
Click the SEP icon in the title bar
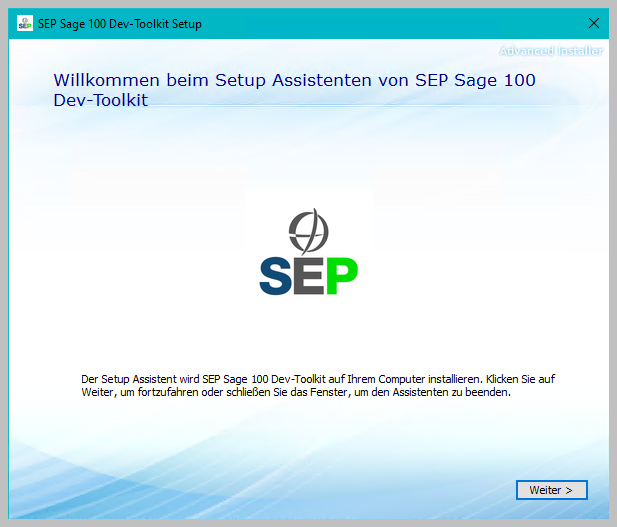[25, 24]
